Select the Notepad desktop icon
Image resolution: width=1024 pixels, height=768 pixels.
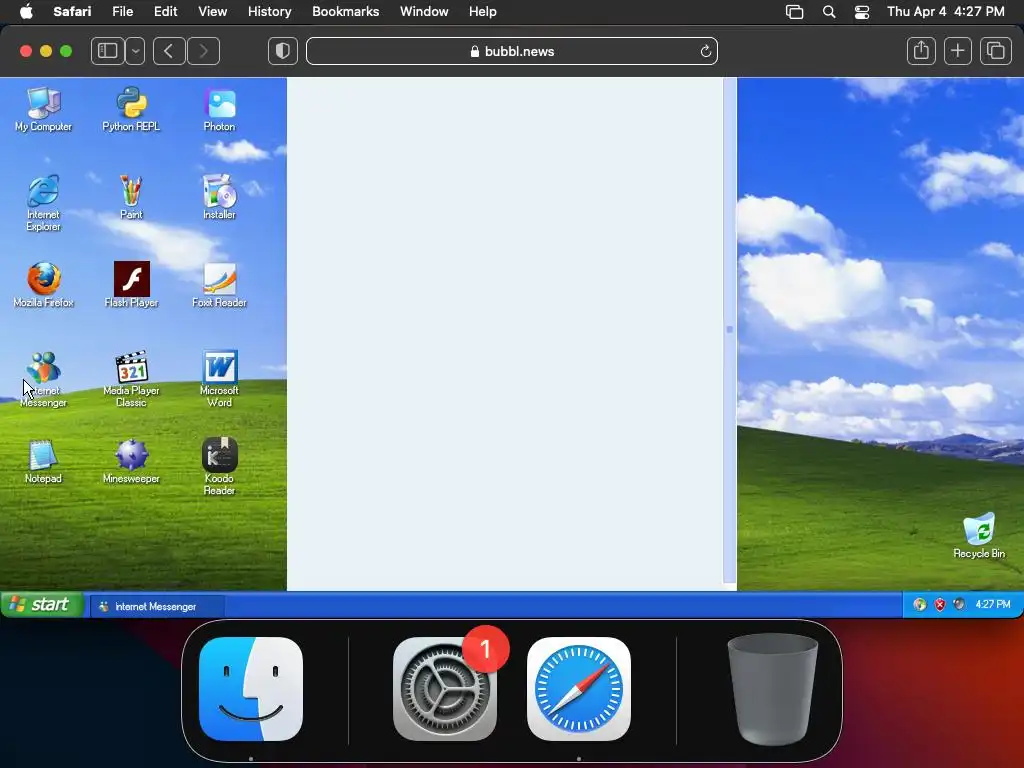(x=43, y=461)
